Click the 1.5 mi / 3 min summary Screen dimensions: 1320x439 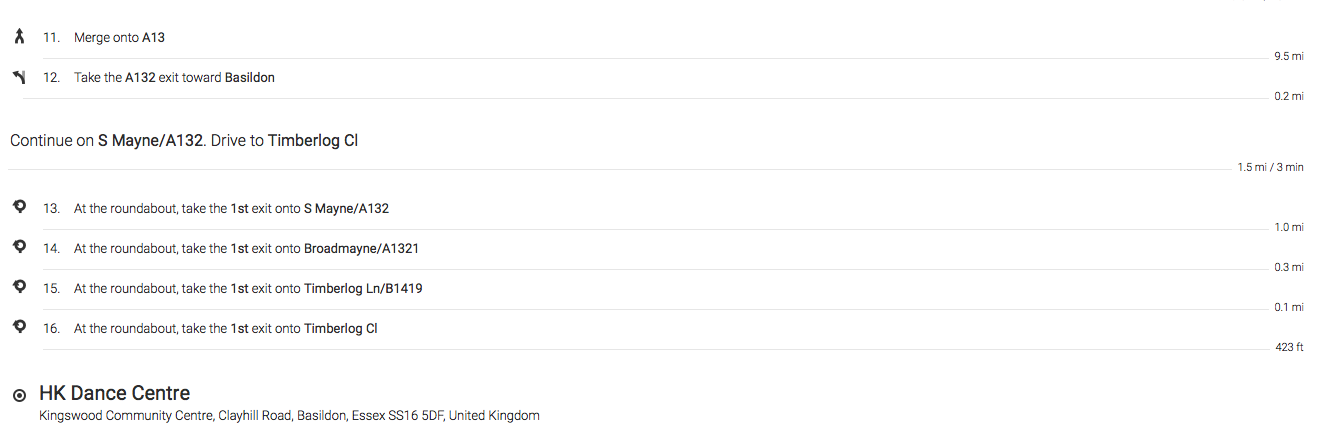click(1270, 168)
